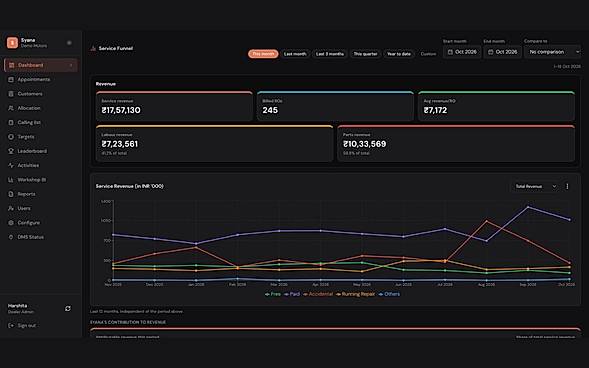
Task: Click the Workshop BI chart icon
Action: click(x=11, y=180)
